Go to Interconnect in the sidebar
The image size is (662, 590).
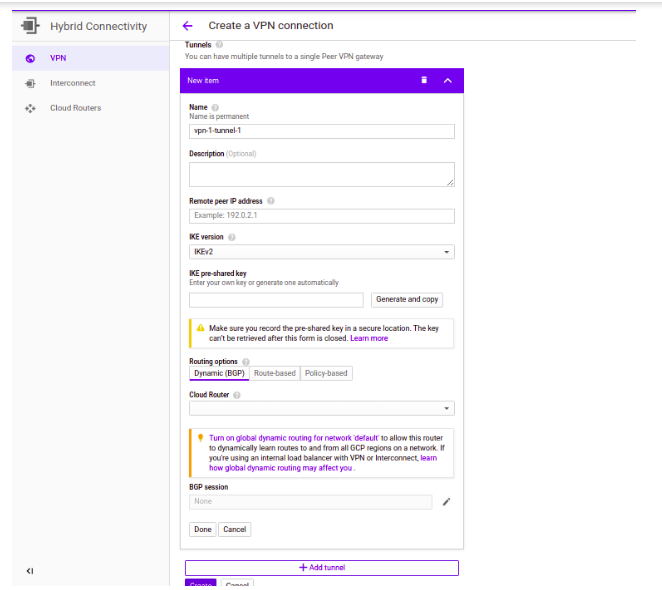[x=72, y=83]
